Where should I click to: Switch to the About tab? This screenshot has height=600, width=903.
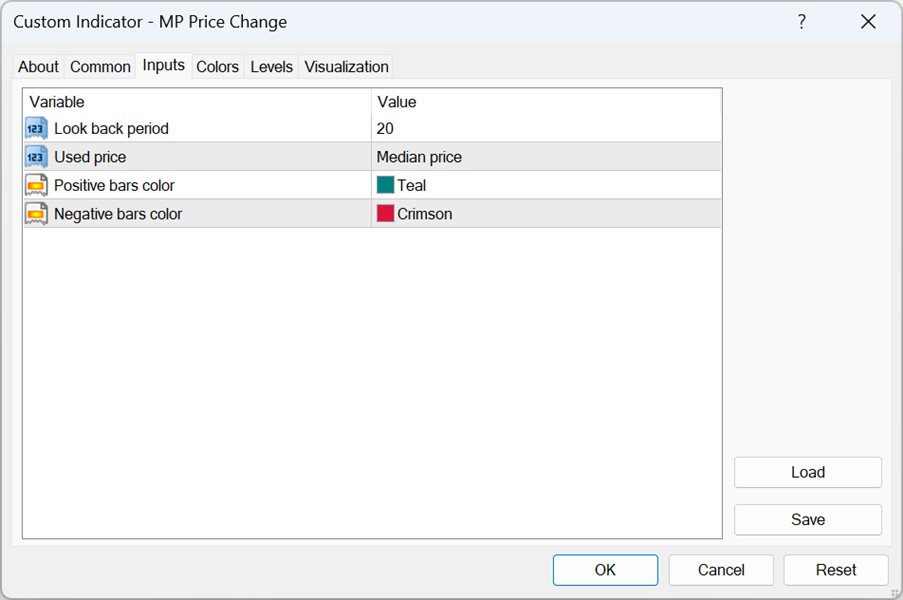coord(38,67)
